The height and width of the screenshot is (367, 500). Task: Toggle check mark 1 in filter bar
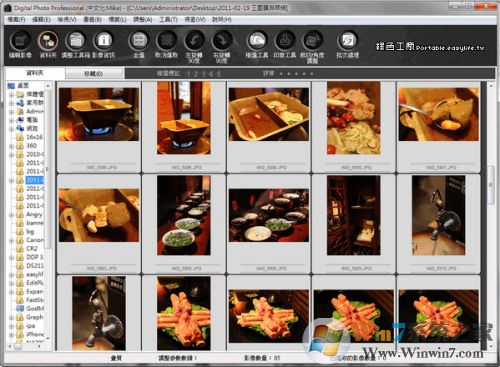point(188,74)
